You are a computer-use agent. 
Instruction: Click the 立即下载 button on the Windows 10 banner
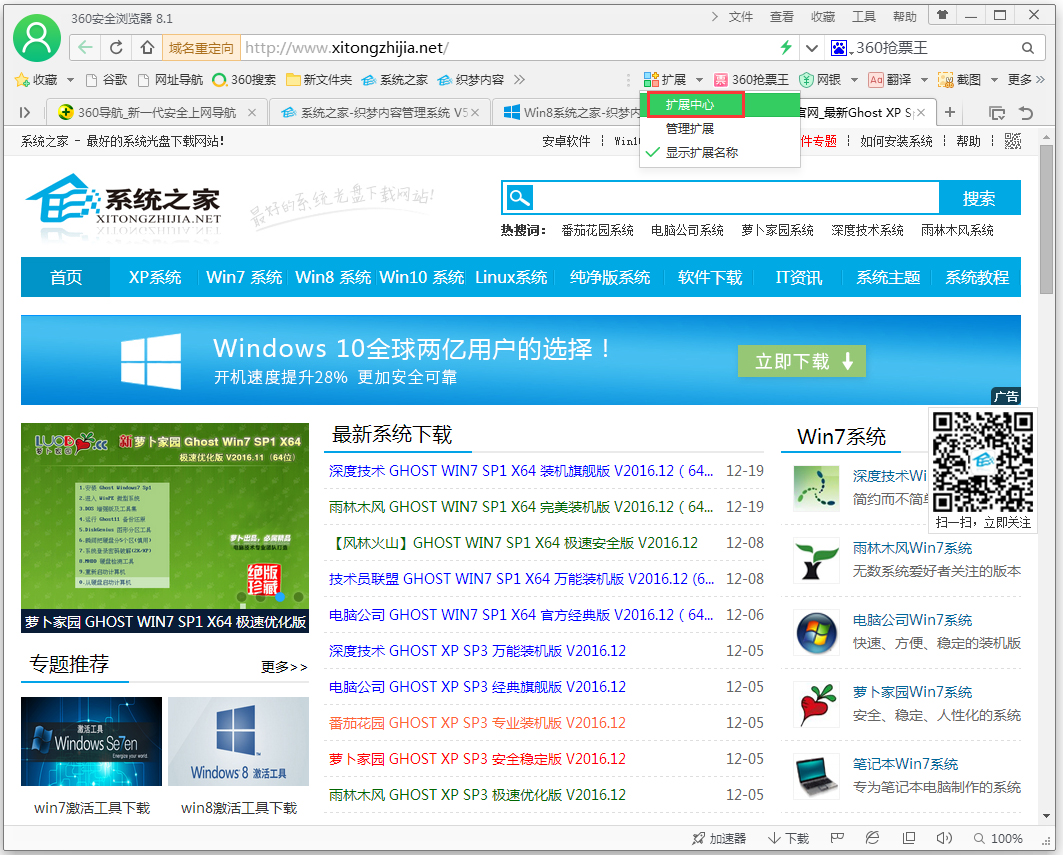tap(801, 361)
